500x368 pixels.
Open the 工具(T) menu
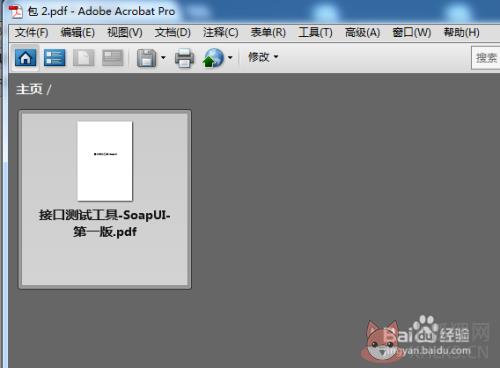pyautogui.click(x=315, y=32)
